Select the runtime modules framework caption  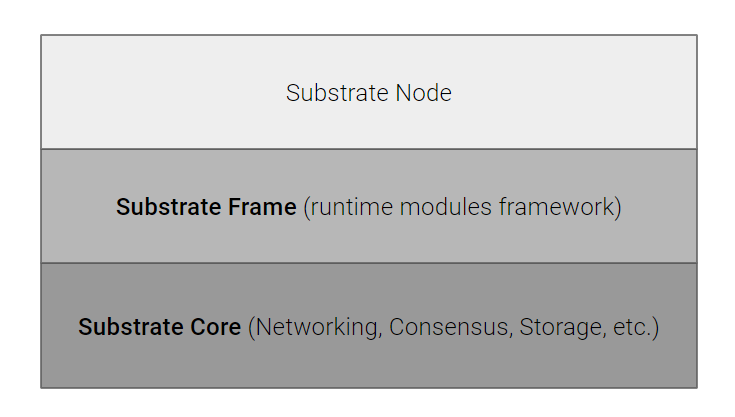click(x=463, y=207)
